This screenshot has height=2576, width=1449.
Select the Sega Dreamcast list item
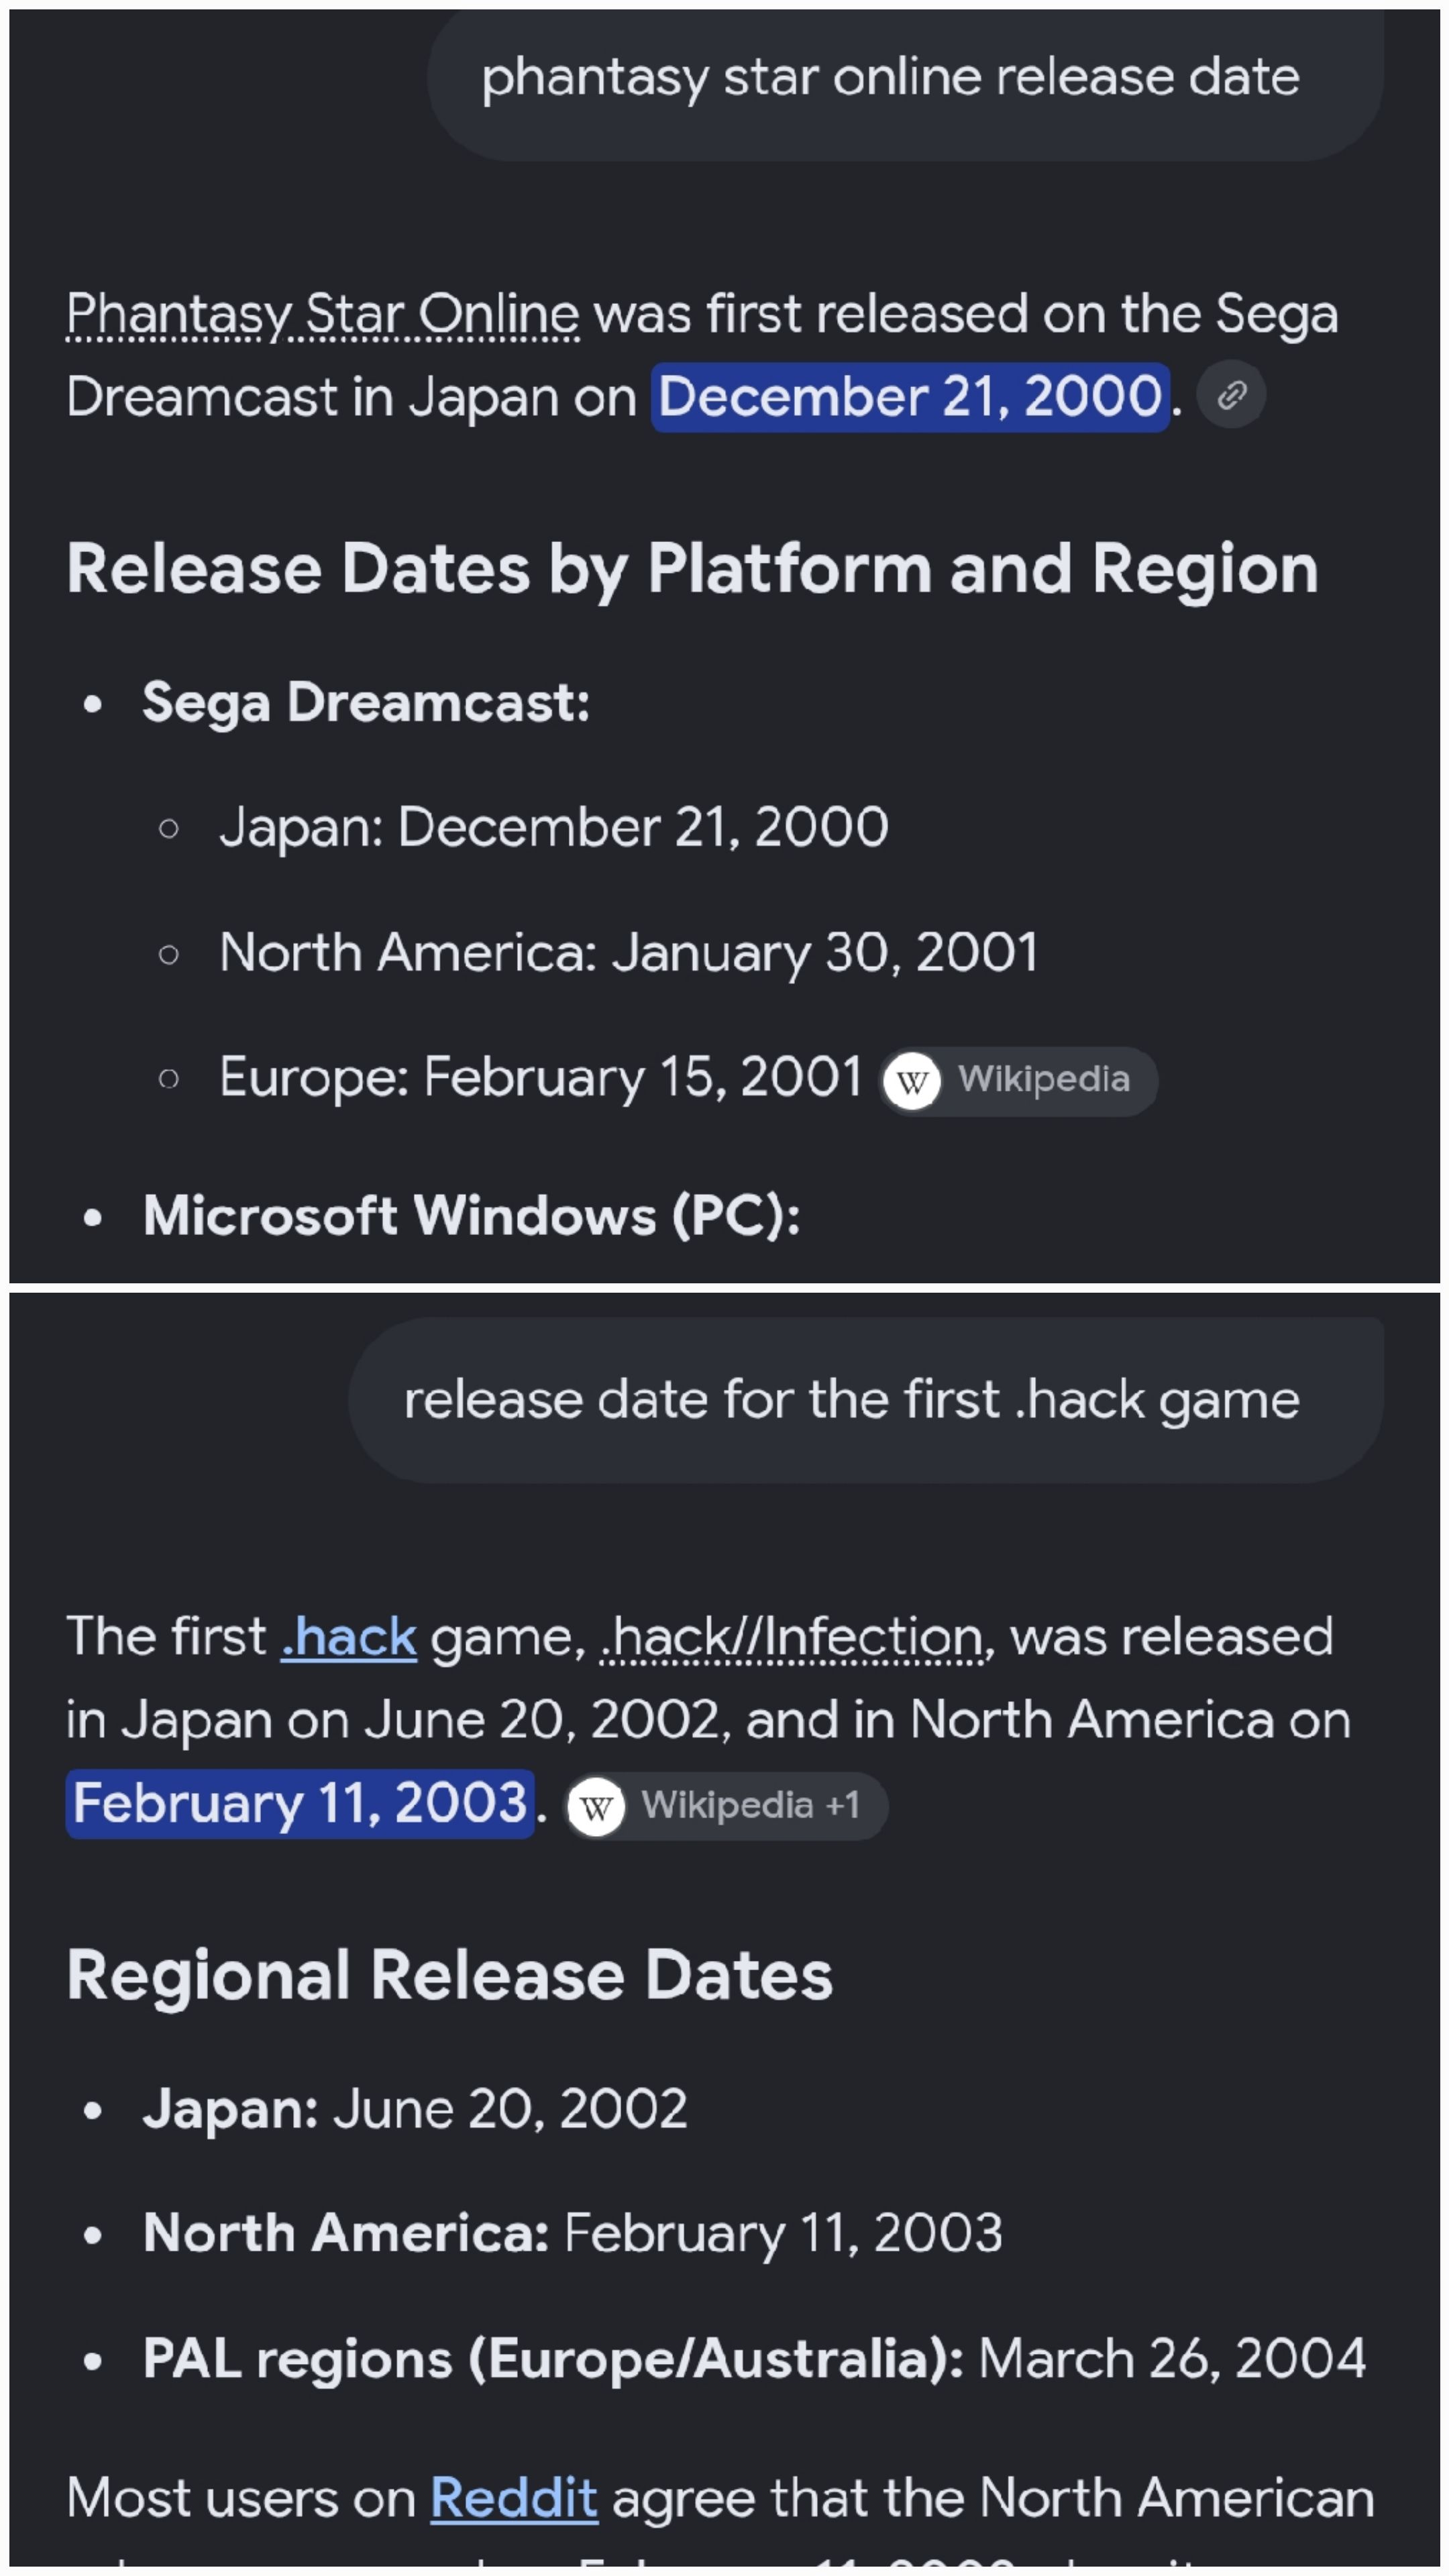(x=366, y=702)
